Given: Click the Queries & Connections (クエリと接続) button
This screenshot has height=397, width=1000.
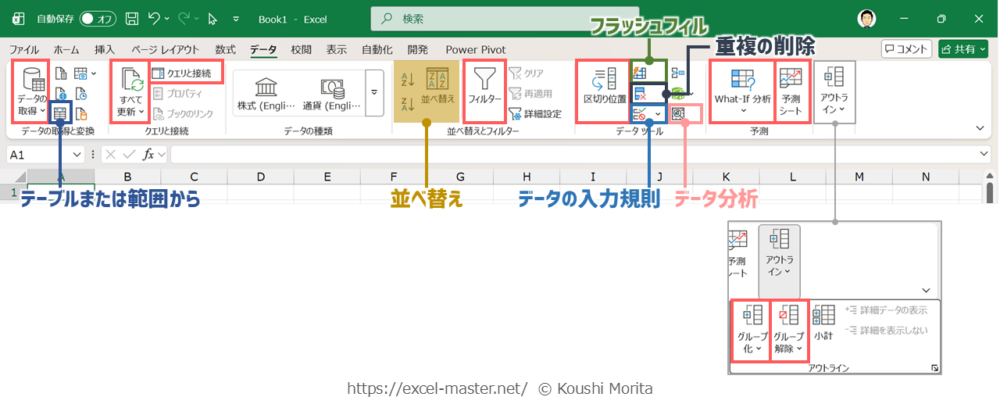Looking at the screenshot, I should (188, 73).
